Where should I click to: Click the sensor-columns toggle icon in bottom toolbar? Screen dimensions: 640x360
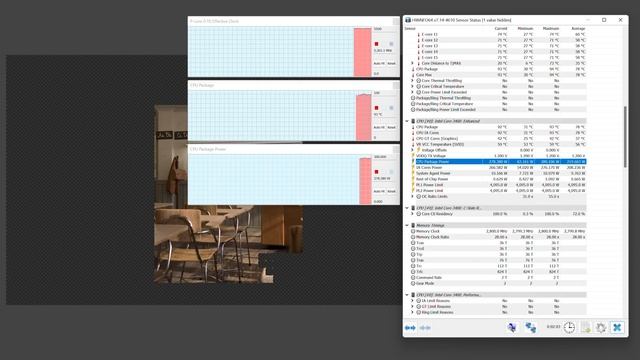512,327
